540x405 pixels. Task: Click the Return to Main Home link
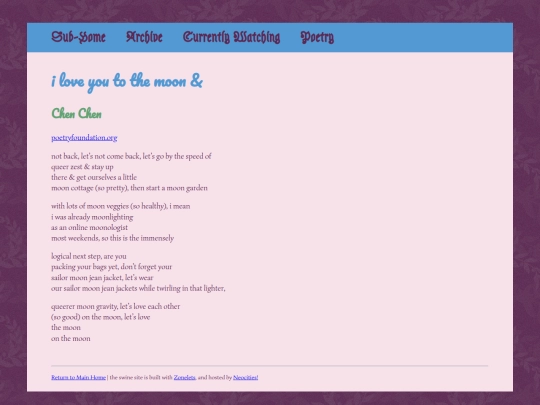pyautogui.click(x=79, y=377)
